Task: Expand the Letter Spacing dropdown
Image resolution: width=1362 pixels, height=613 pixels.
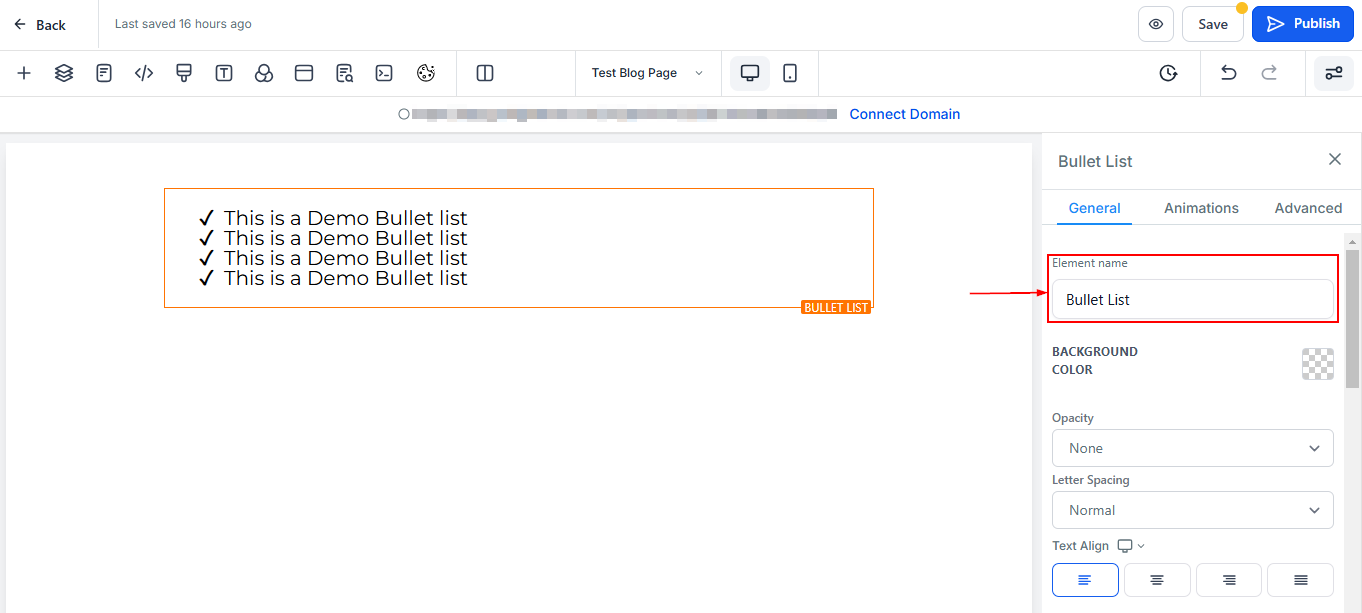Action: (1192, 510)
